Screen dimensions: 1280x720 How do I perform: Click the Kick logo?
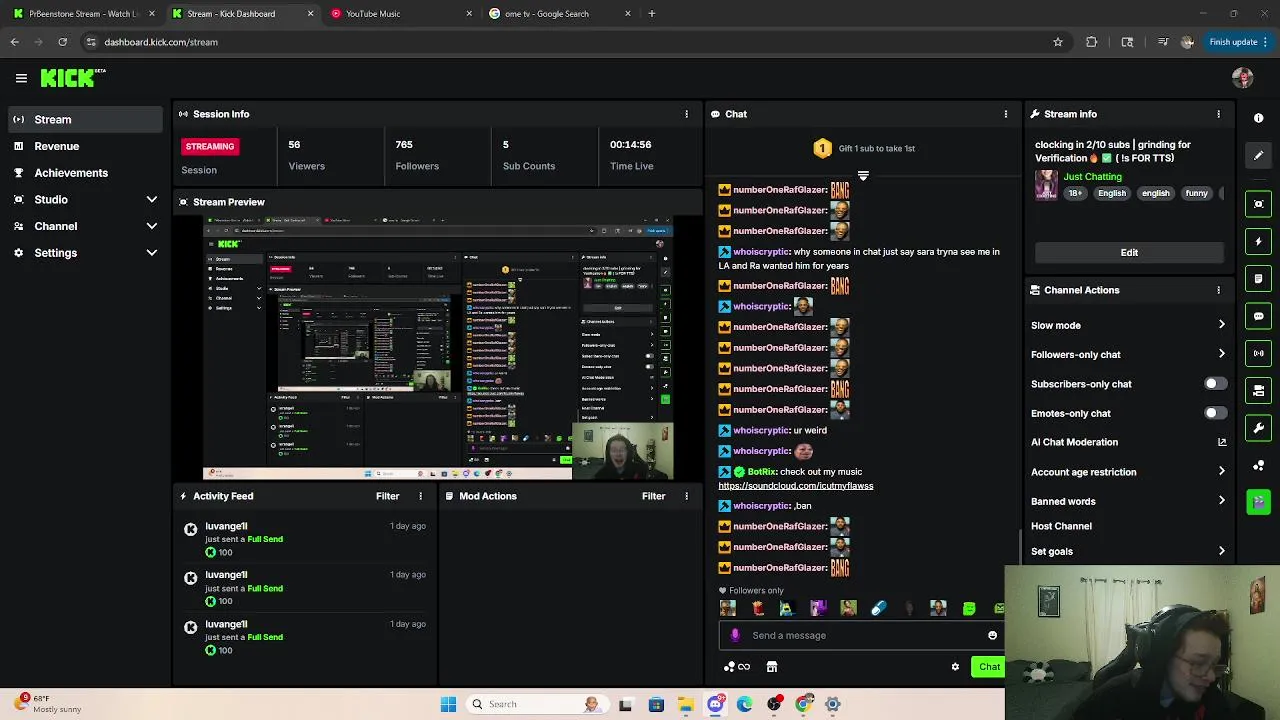pos(72,78)
